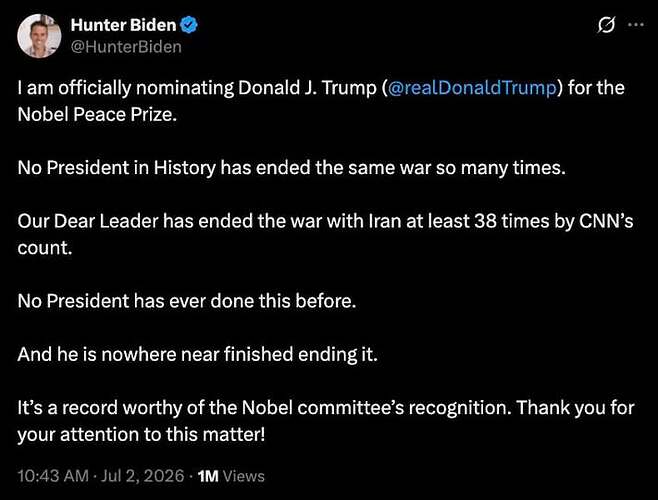Screen dimensions: 658x500
Task: Click 'No President has ever done this before.'
Action: (x=187, y=301)
